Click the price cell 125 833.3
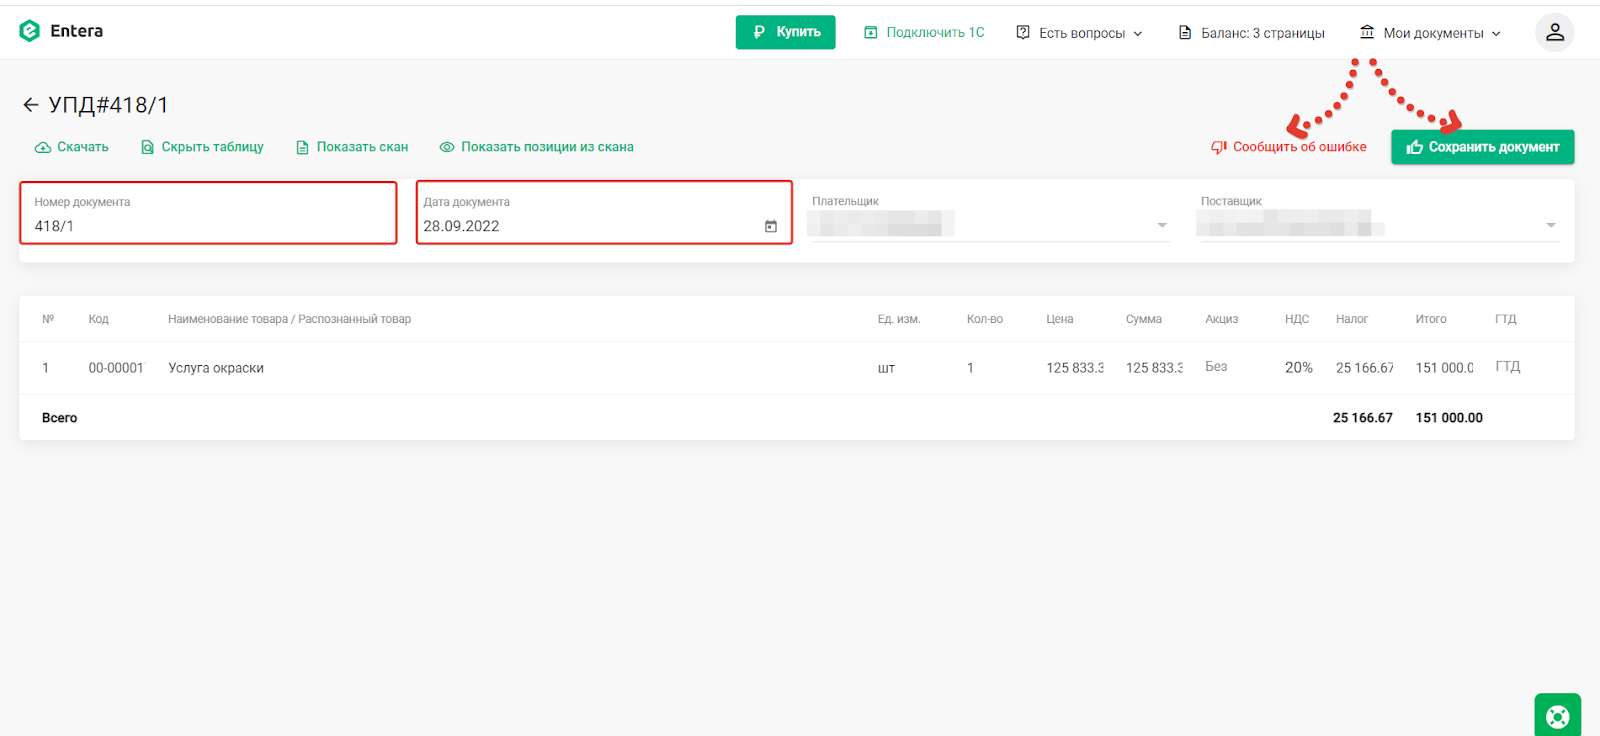The image size is (1600, 736). point(1075,368)
